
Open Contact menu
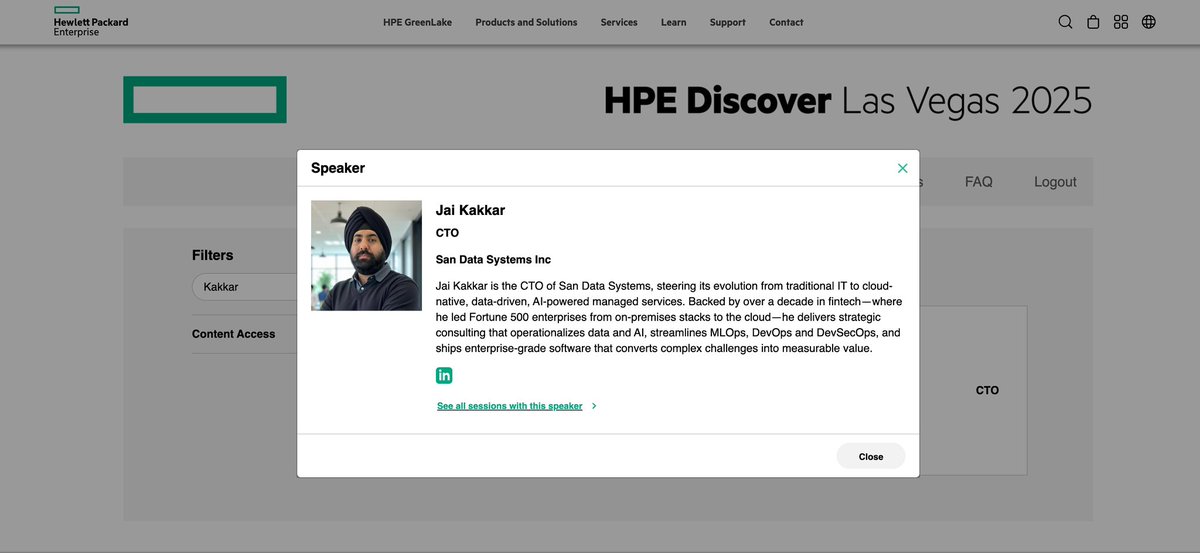[786, 22]
